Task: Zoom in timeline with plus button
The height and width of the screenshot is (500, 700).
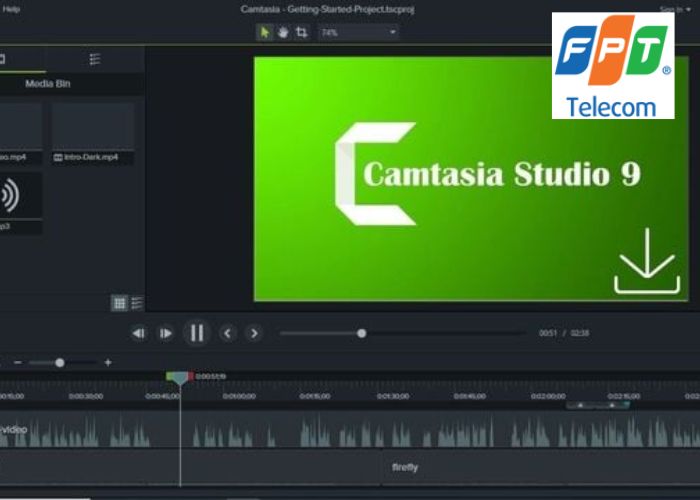Action: (108, 363)
